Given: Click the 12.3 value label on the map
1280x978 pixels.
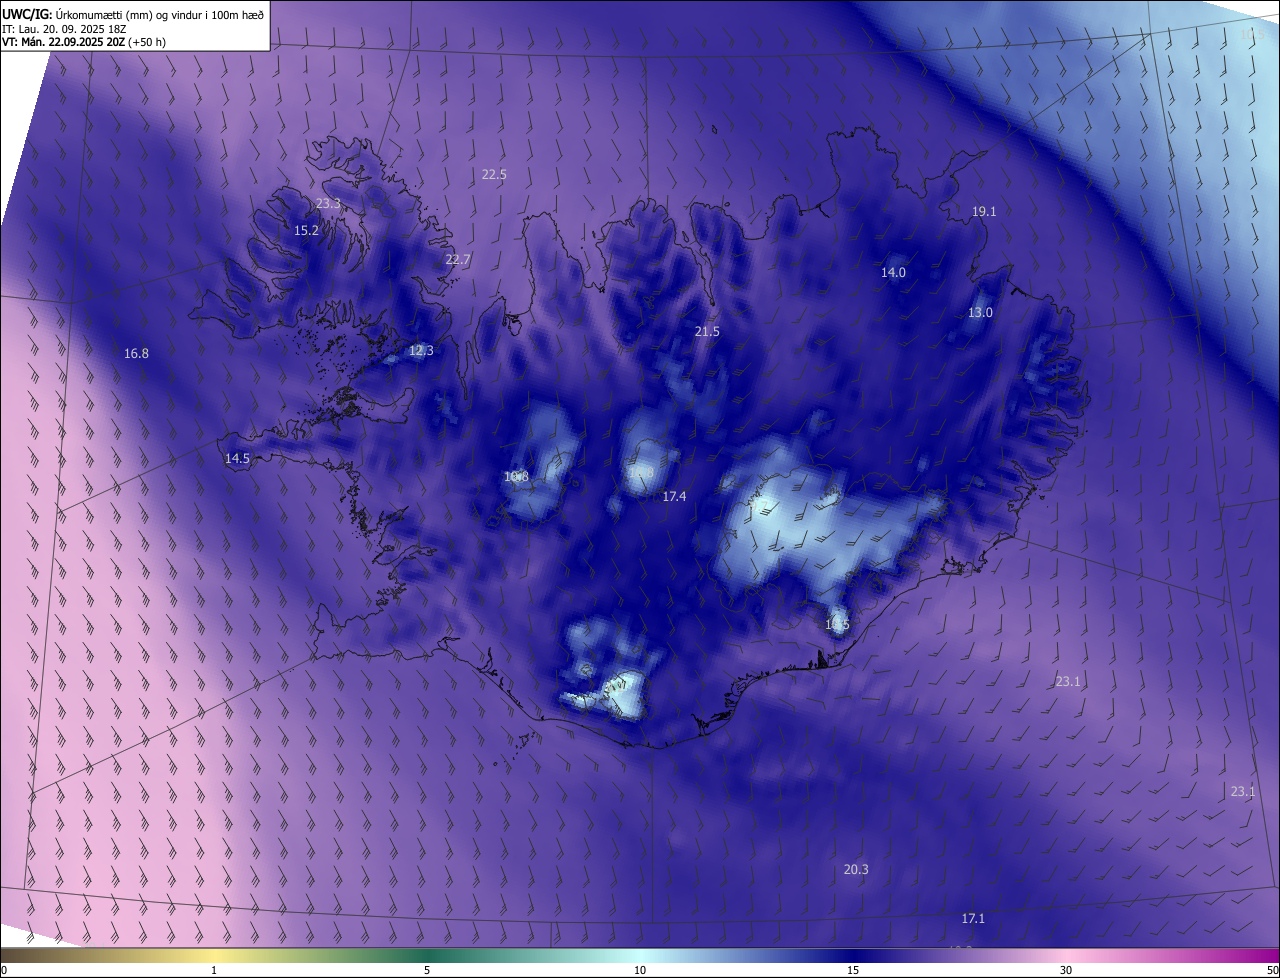Looking at the screenshot, I should 421,350.
